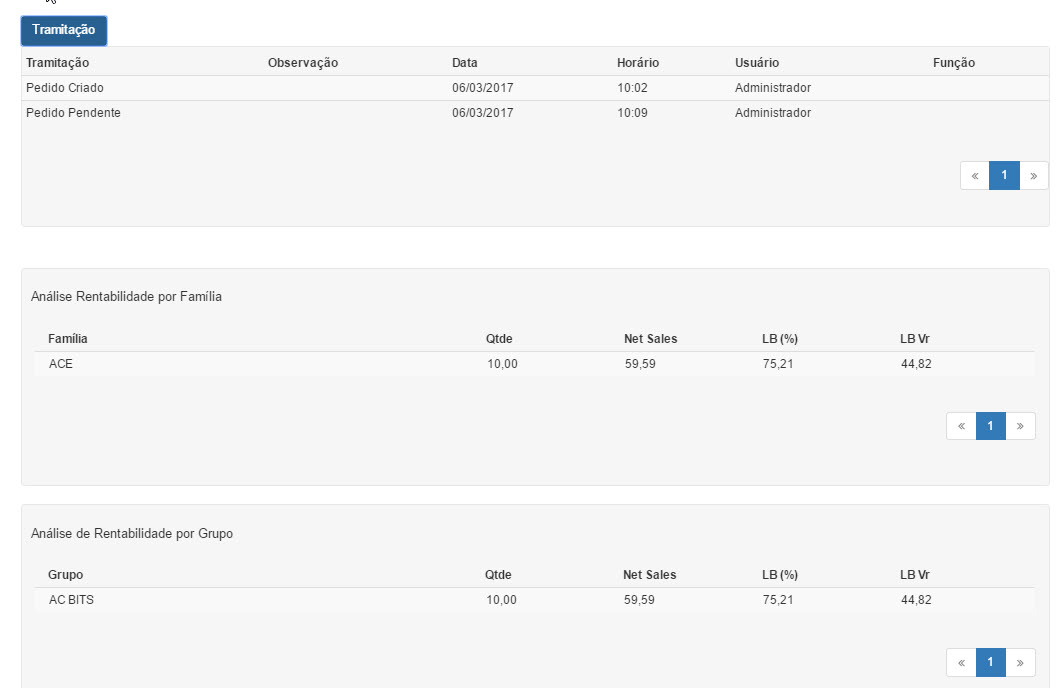1064x688 pixels.
Task: Click LB (%) header in Grupo table
Action: tap(780, 575)
